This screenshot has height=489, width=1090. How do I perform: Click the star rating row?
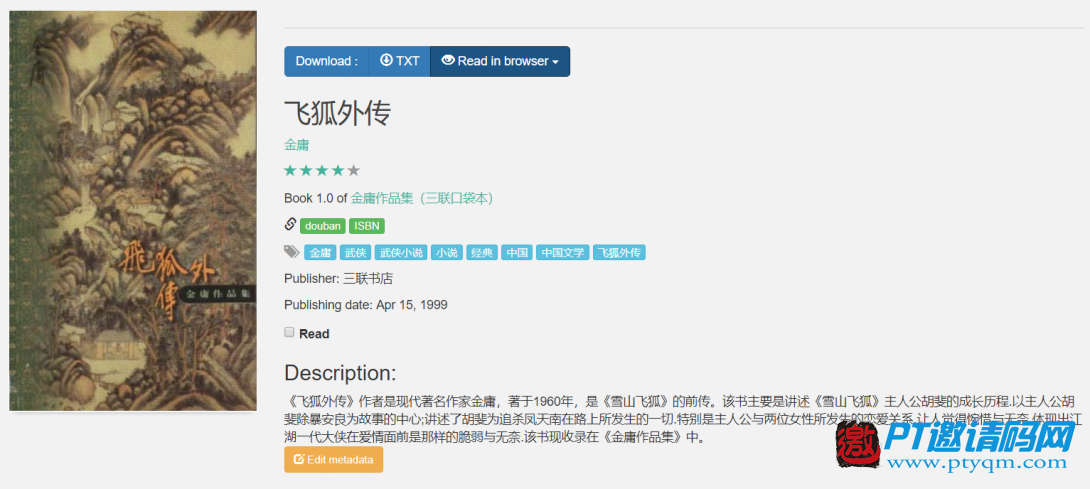[322, 170]
